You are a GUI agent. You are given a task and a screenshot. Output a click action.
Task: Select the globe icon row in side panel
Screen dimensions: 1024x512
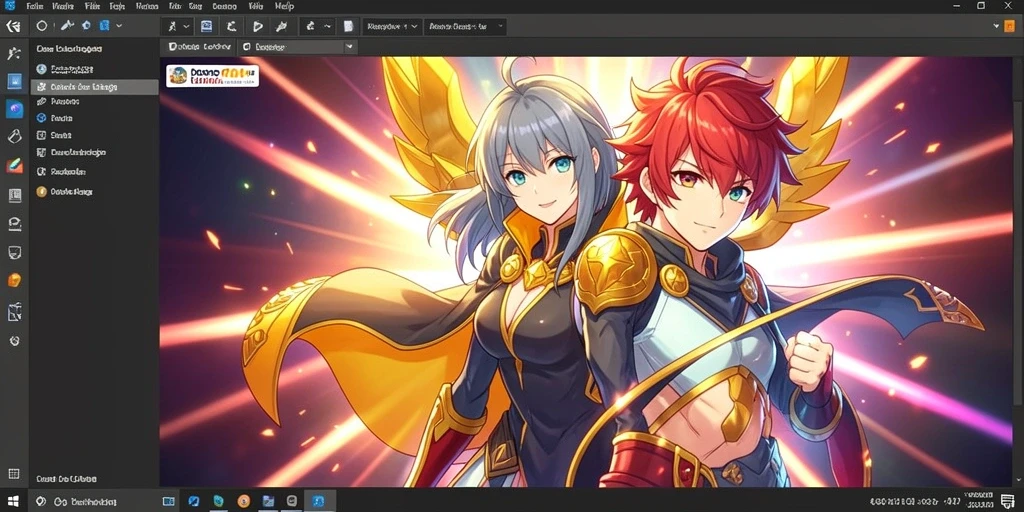pos(94,69)
